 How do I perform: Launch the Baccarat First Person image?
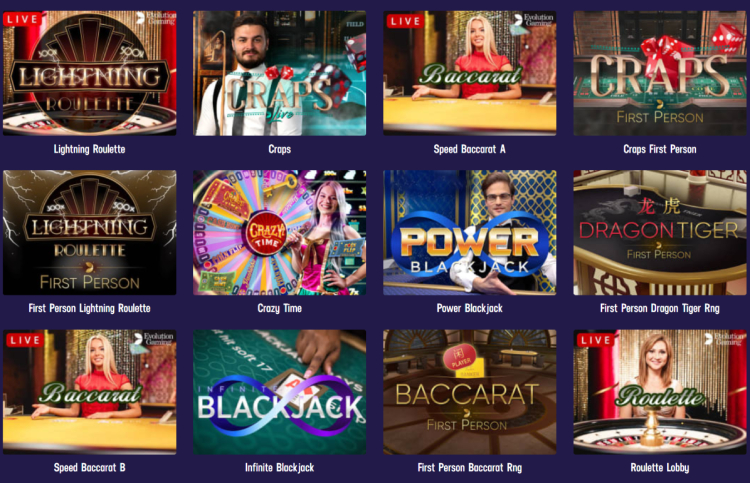[470, 392]
